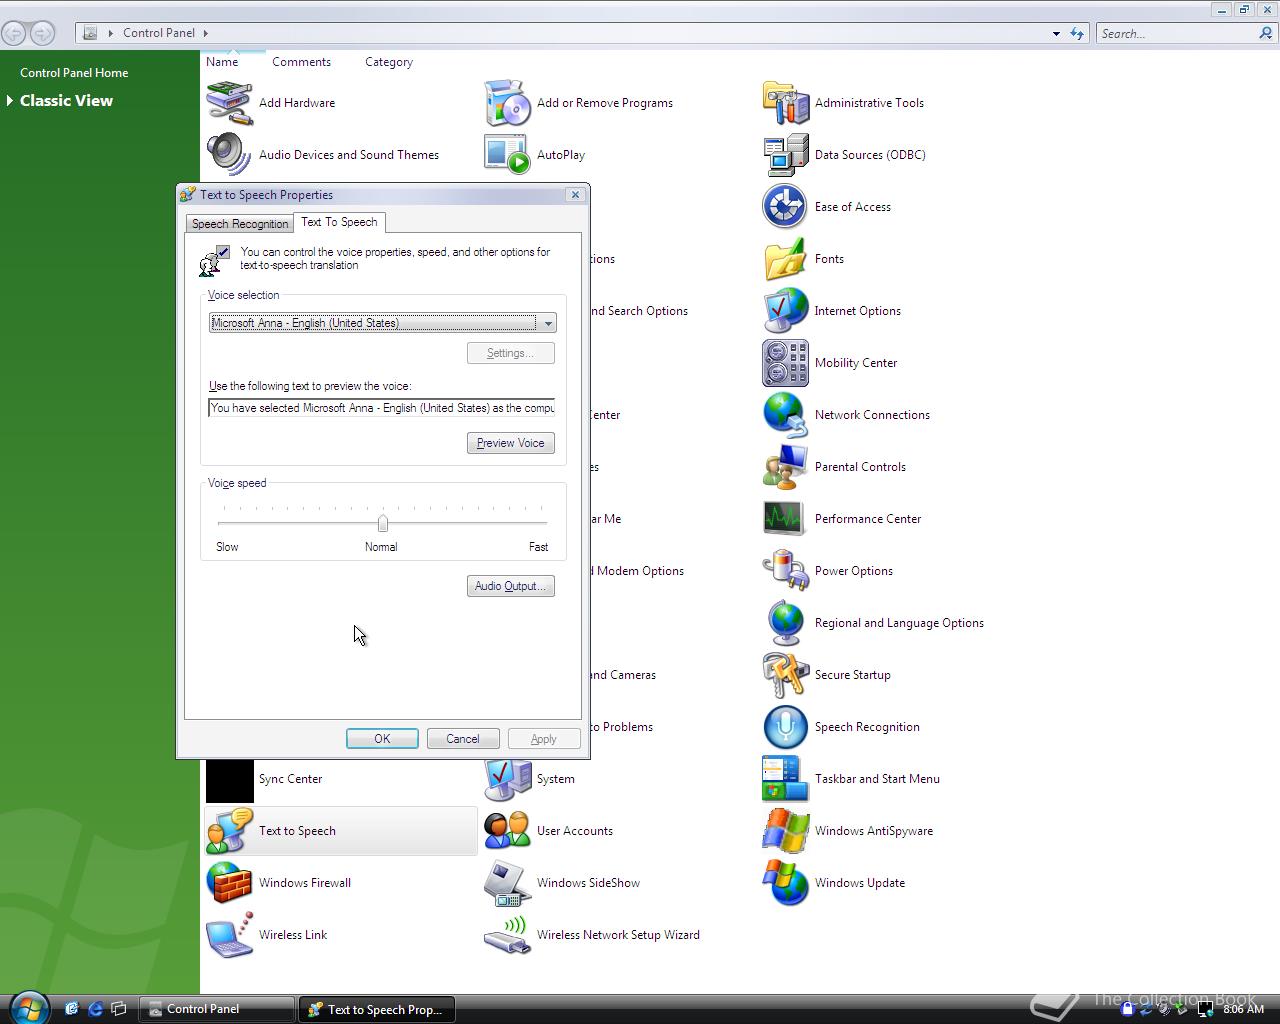Open the Windows Update icon

785,883
